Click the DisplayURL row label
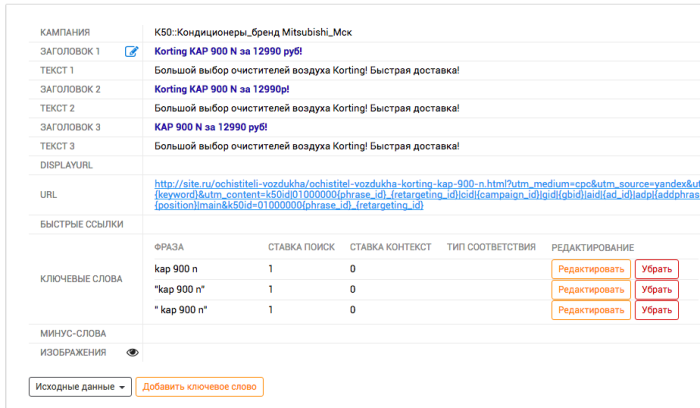 67,165
